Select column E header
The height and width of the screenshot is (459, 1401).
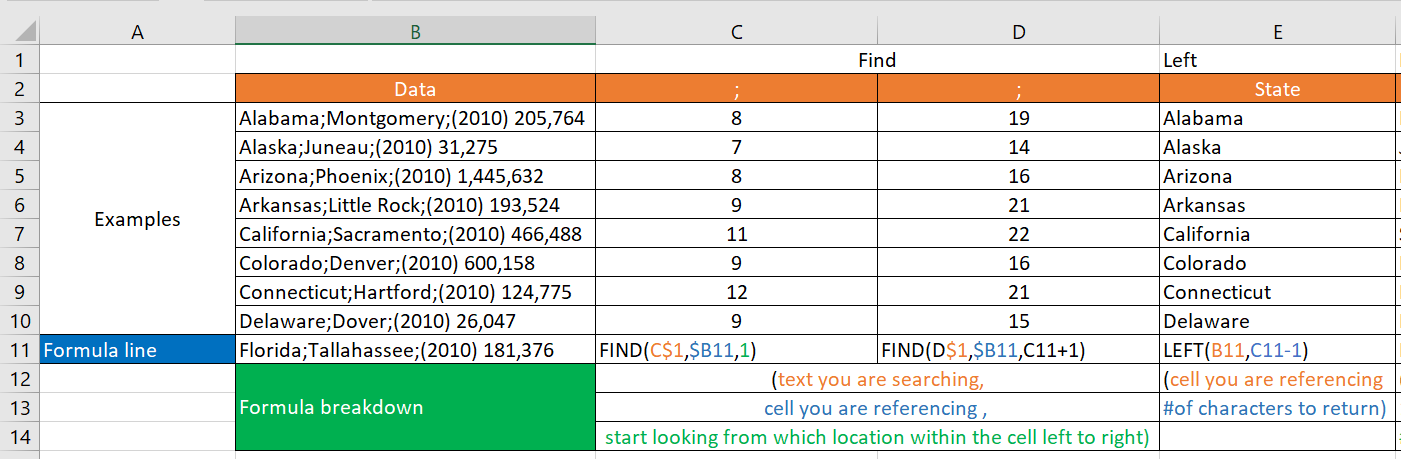pos(1277,31)
